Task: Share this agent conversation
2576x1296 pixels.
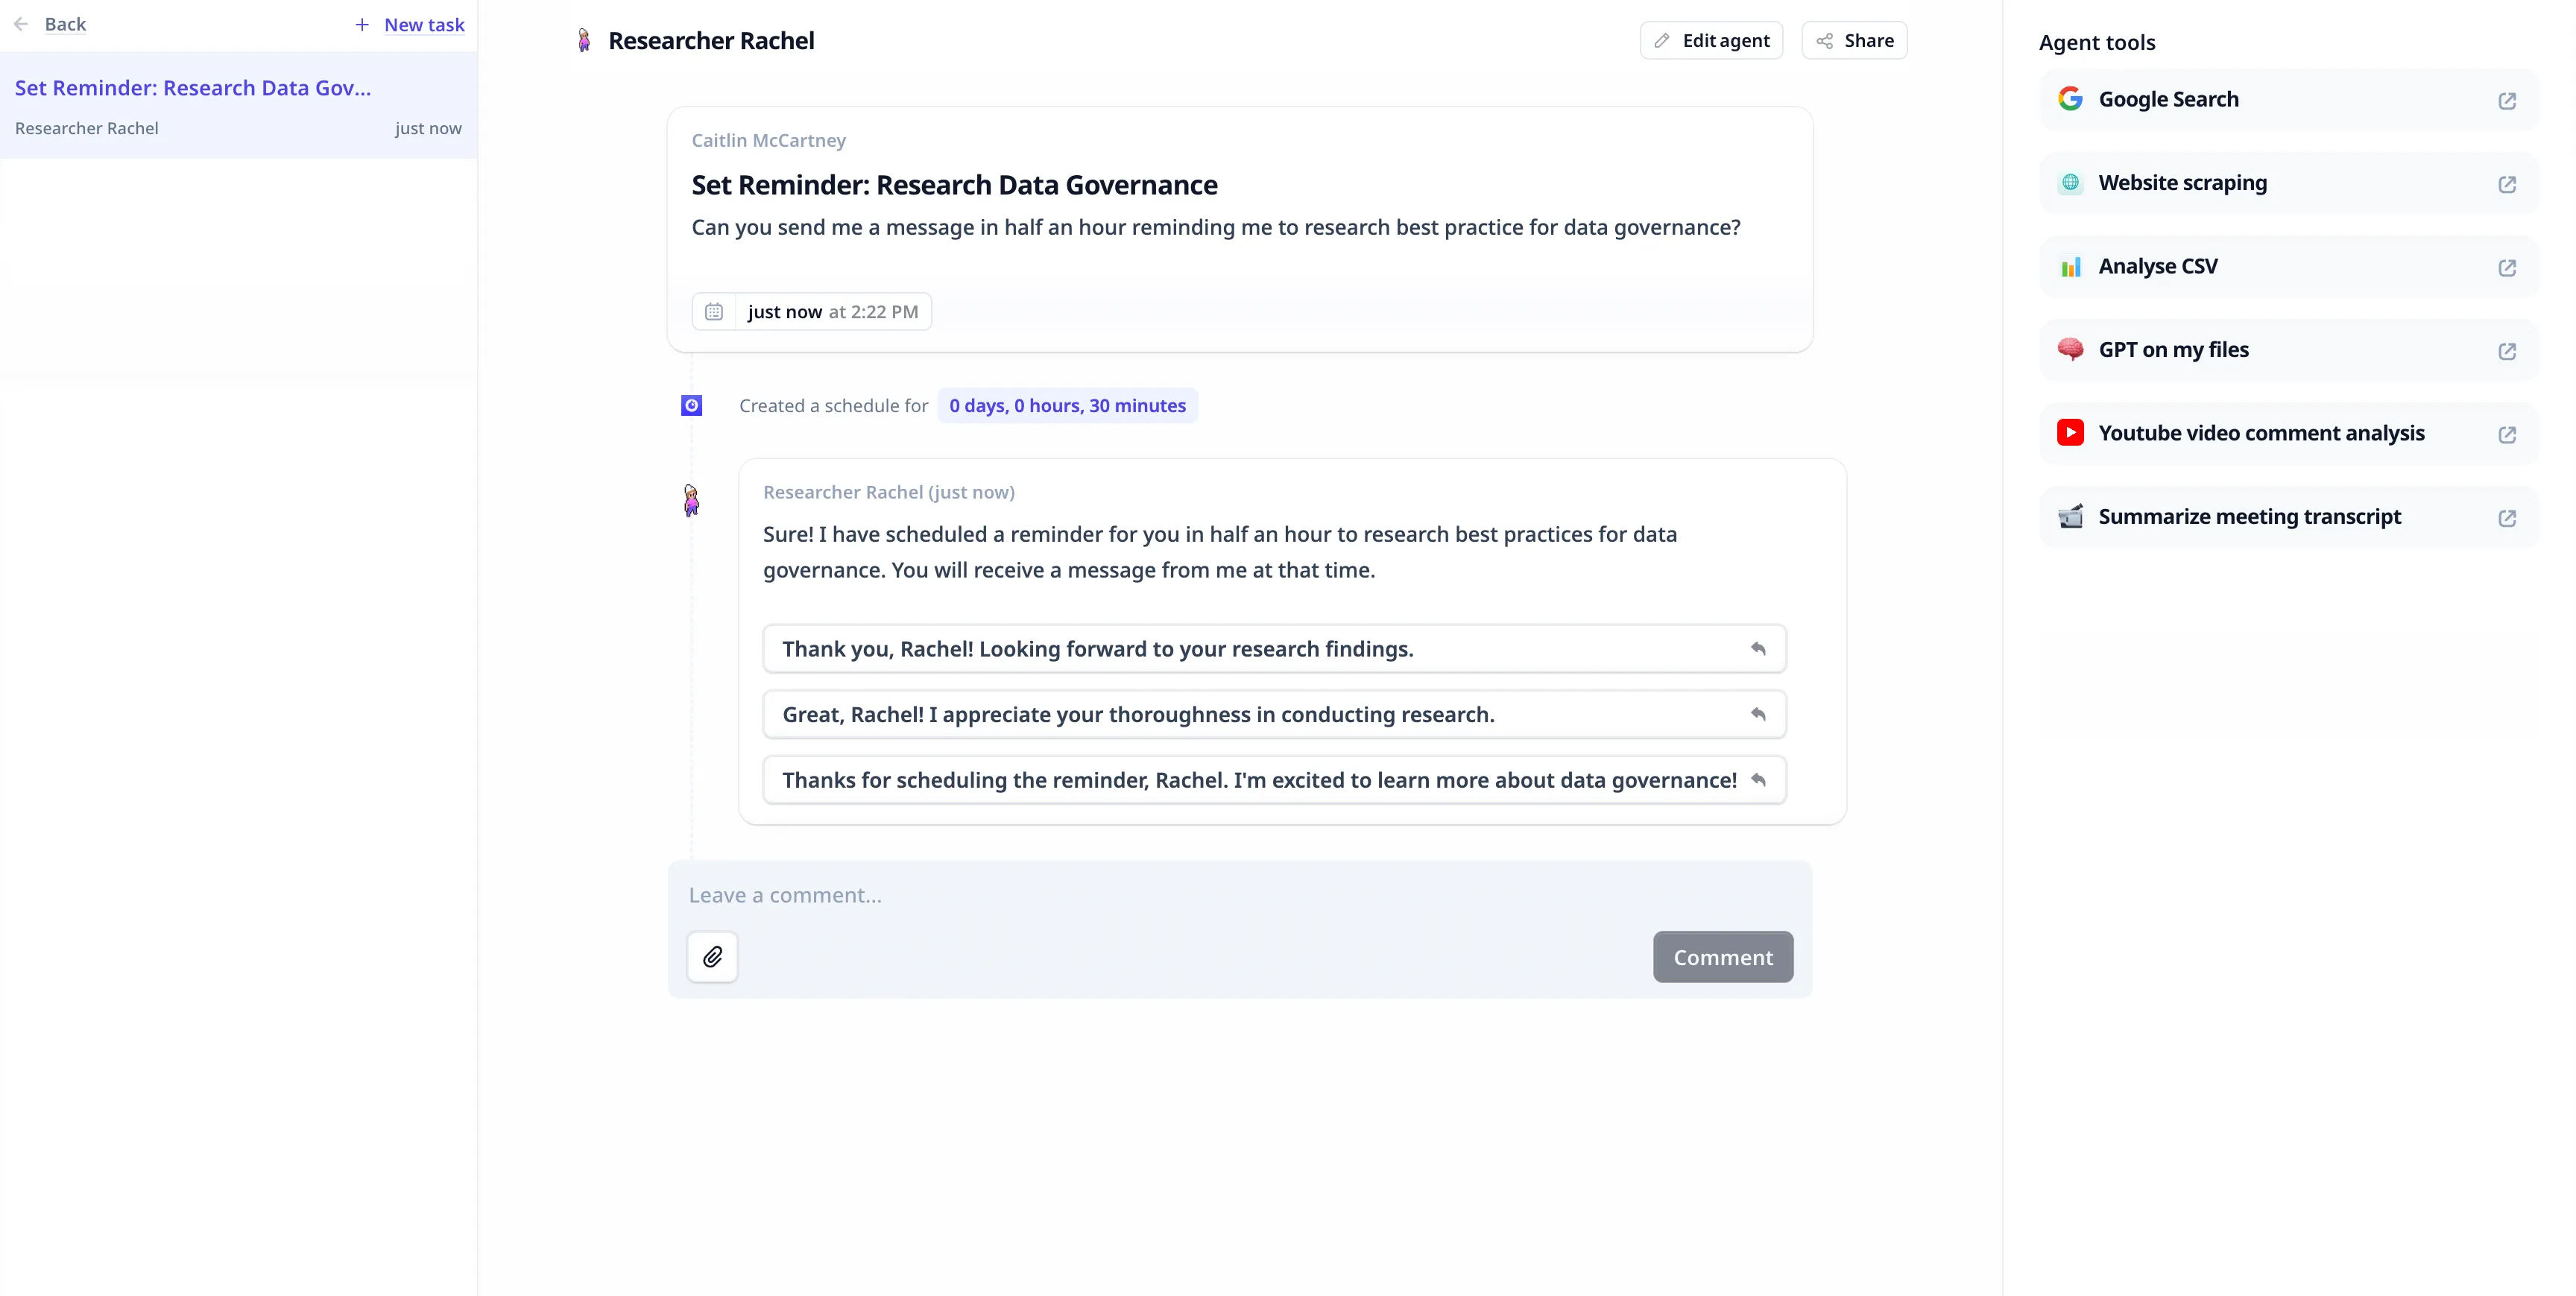Action: [1854, 41]
